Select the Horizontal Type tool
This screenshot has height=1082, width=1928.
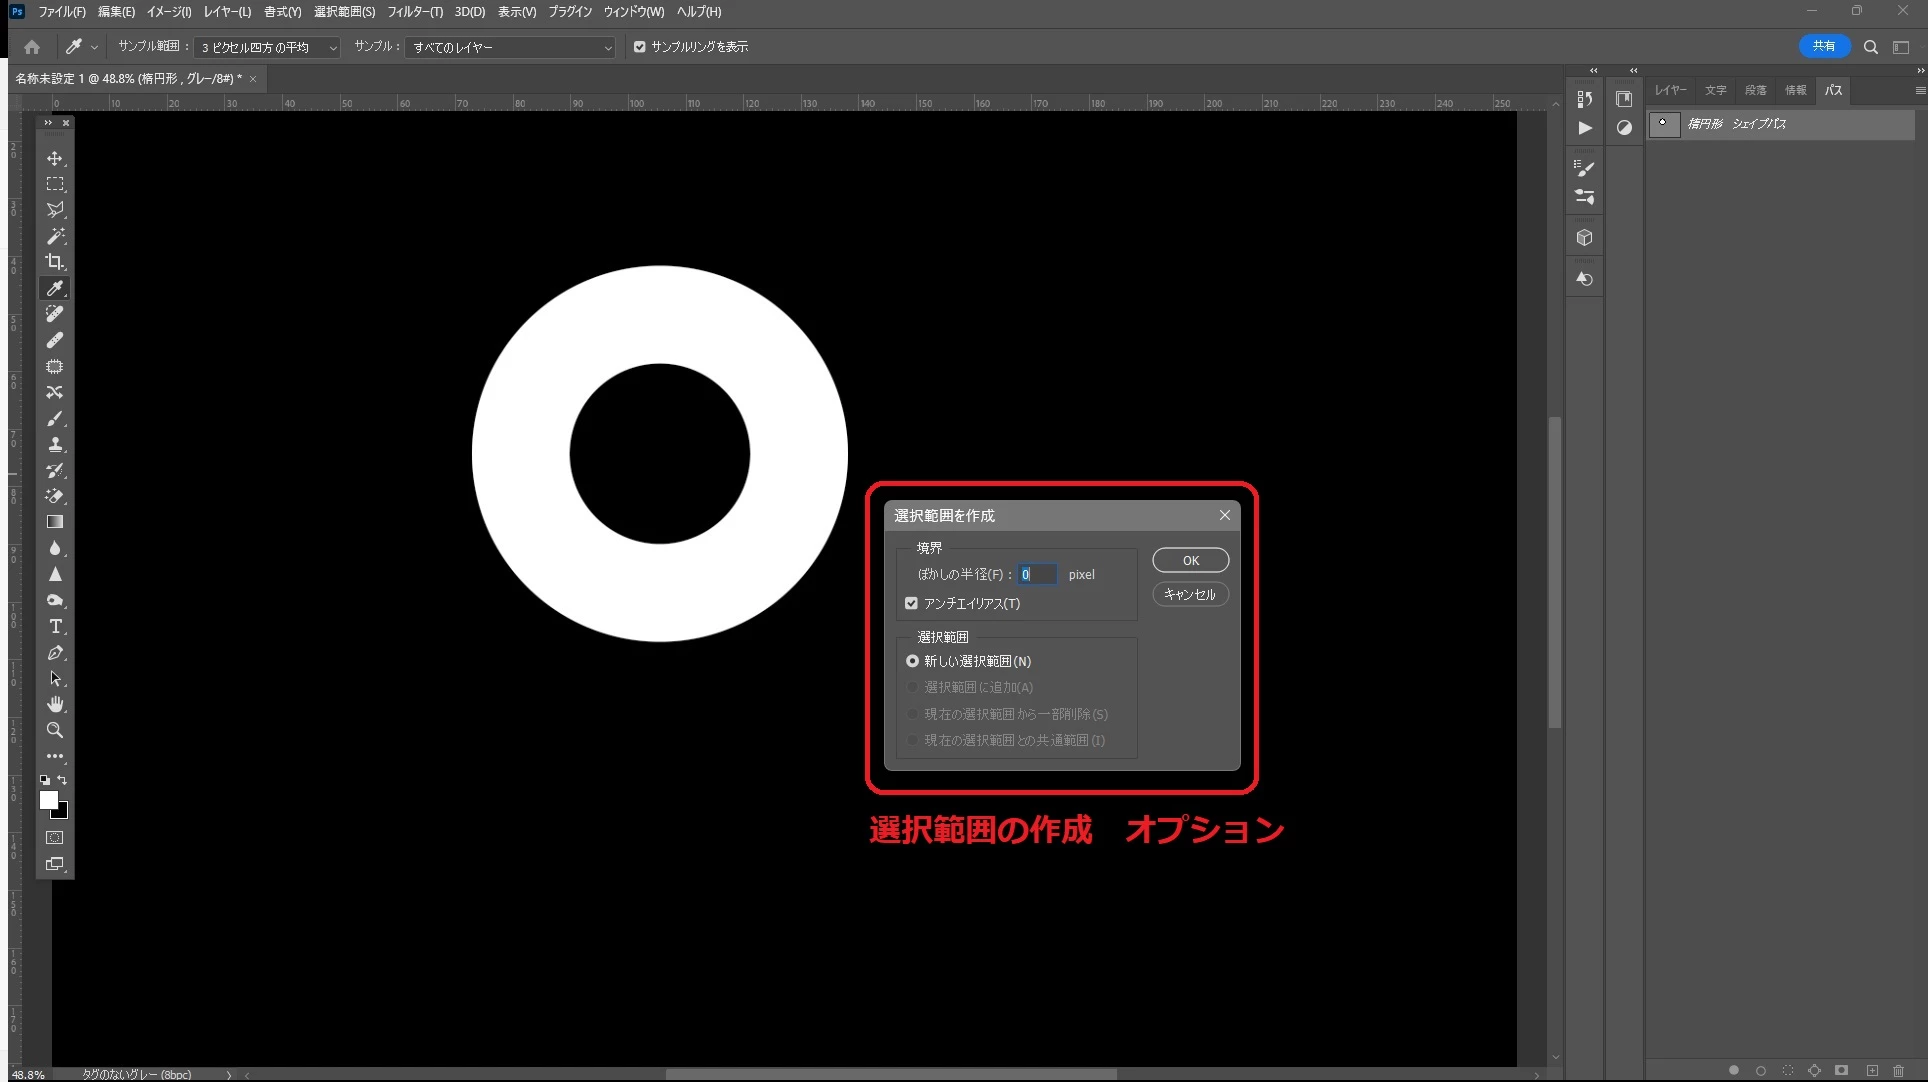(x=55, y=627)
